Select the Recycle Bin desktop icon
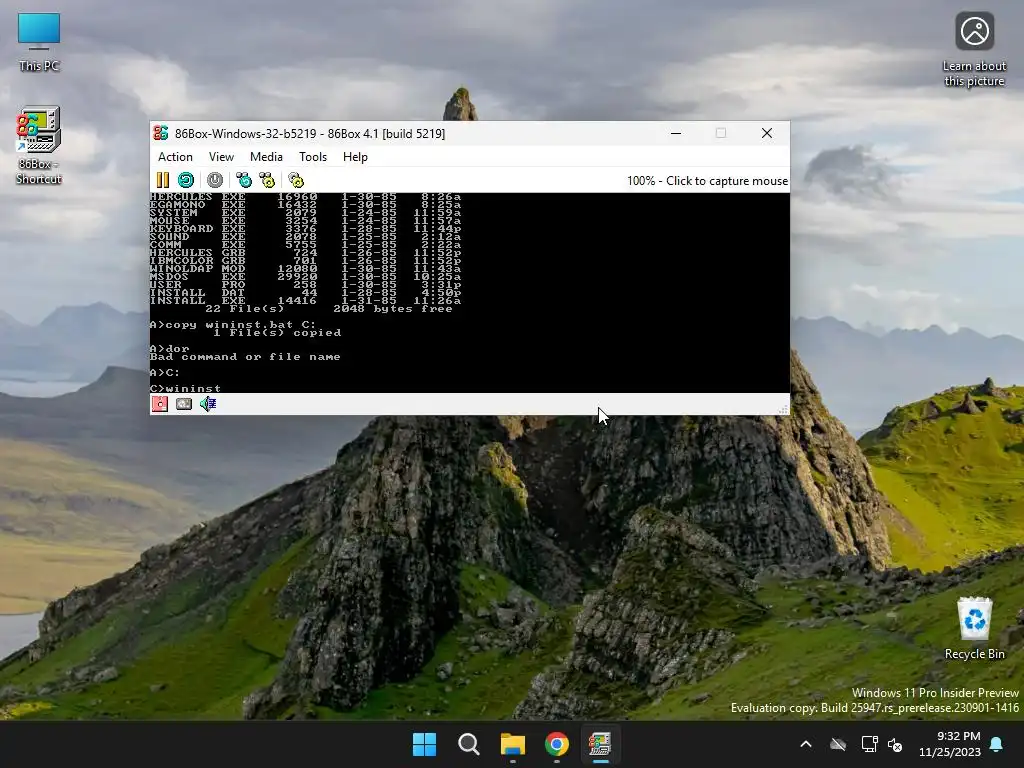The width and height of the screenshot is (1024, 768). [974, 628]
